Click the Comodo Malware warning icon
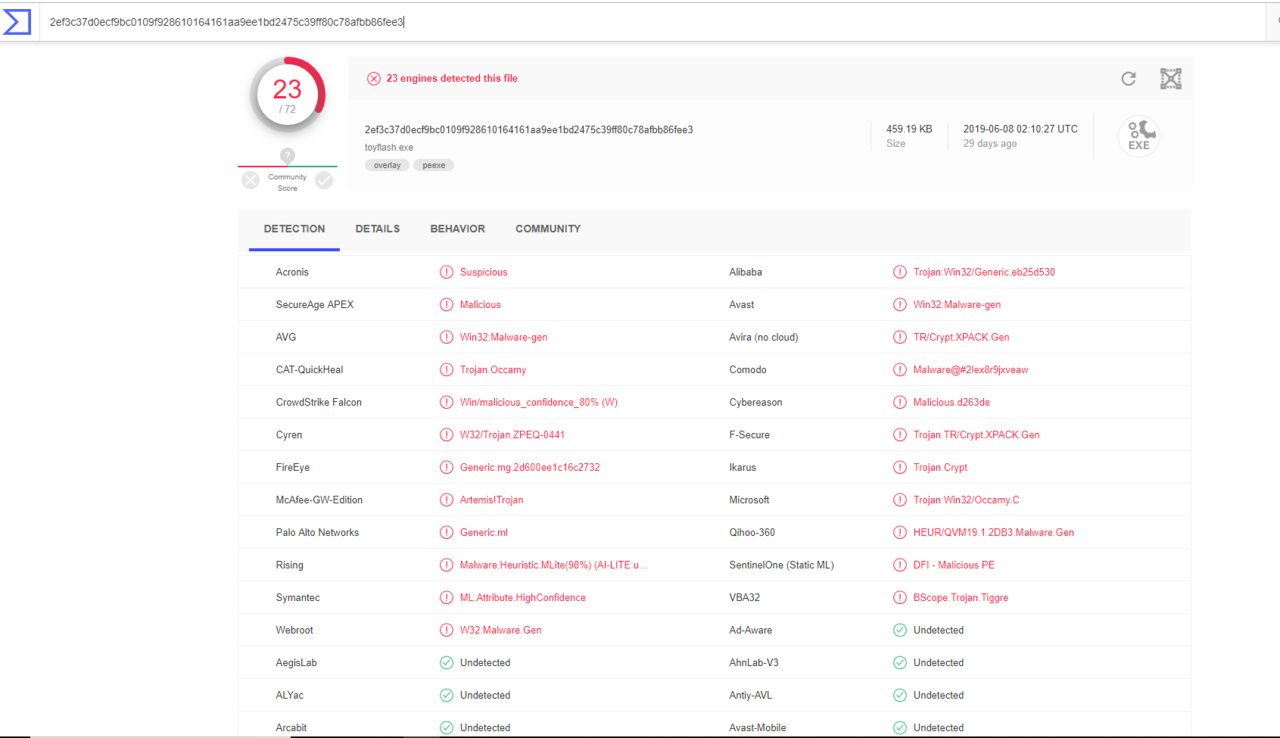This screenshot has width=1280, height=738. (x=899, y=370)
